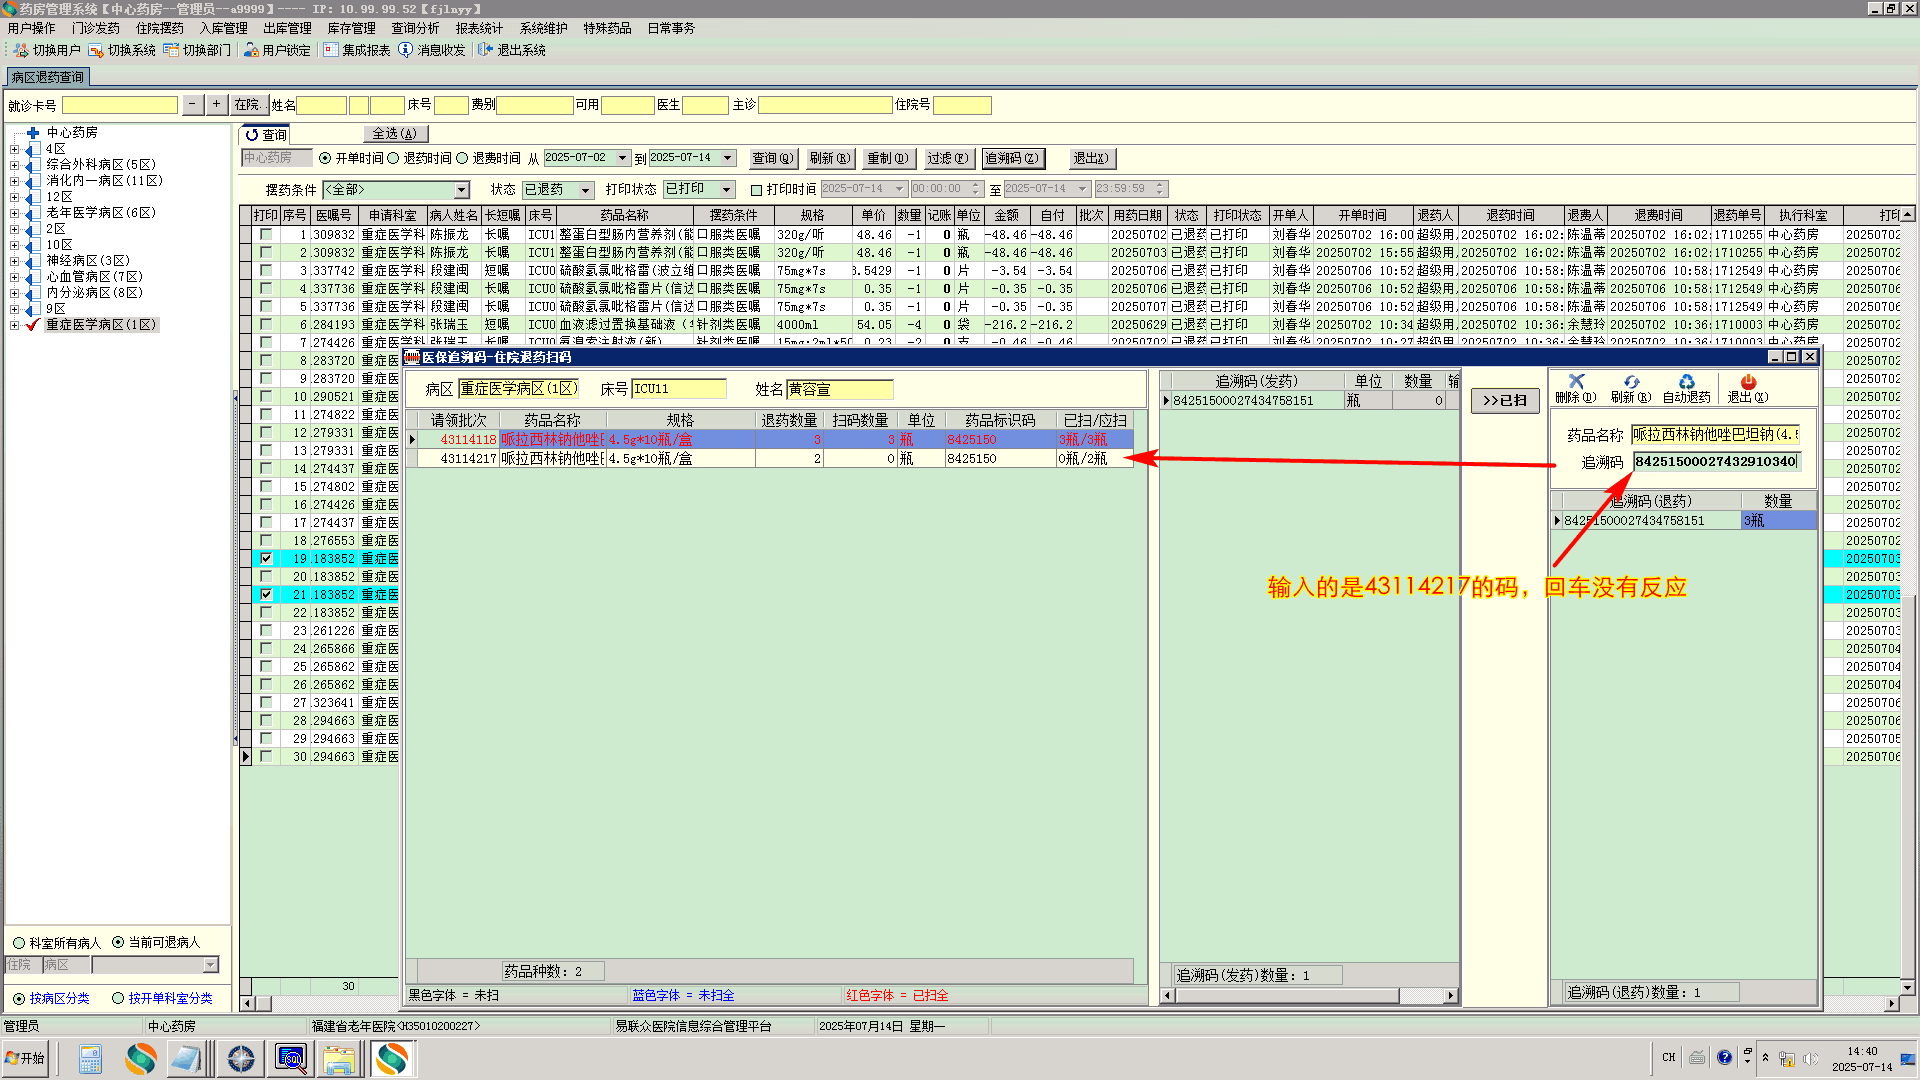The width and height of the screenshot is (1920, 1080).
Task: Open the 摆药条件 全部 dropdown
Action: click(x=461, y=190)
